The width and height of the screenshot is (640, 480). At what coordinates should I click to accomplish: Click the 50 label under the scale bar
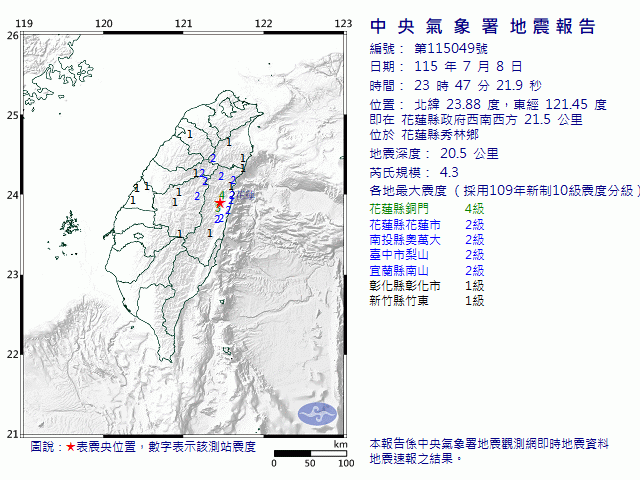tap(310, 463)
